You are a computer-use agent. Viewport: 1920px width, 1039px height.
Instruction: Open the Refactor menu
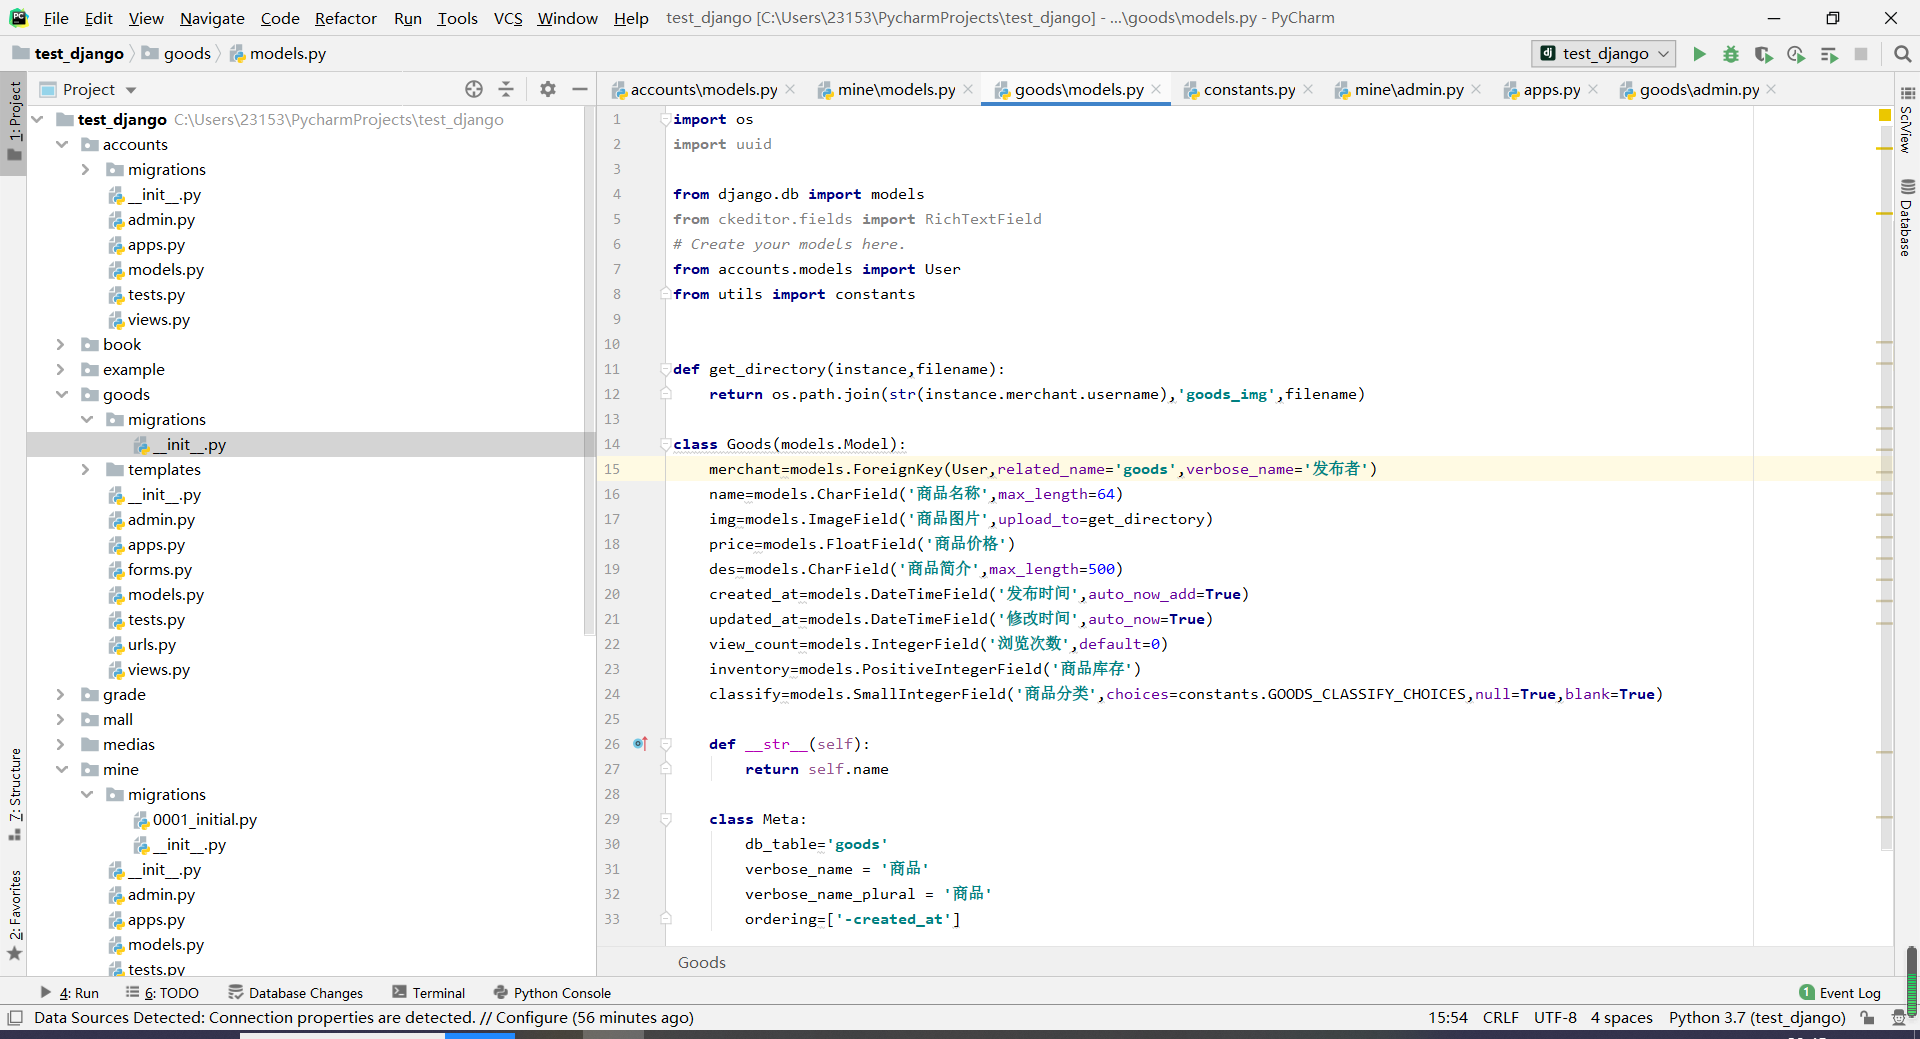click(x=345, y=18)
